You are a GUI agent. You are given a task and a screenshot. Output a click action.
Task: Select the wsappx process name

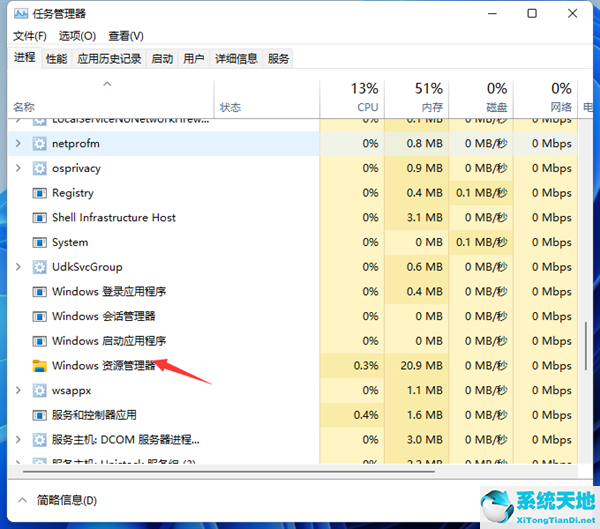[x=72, y=391]
